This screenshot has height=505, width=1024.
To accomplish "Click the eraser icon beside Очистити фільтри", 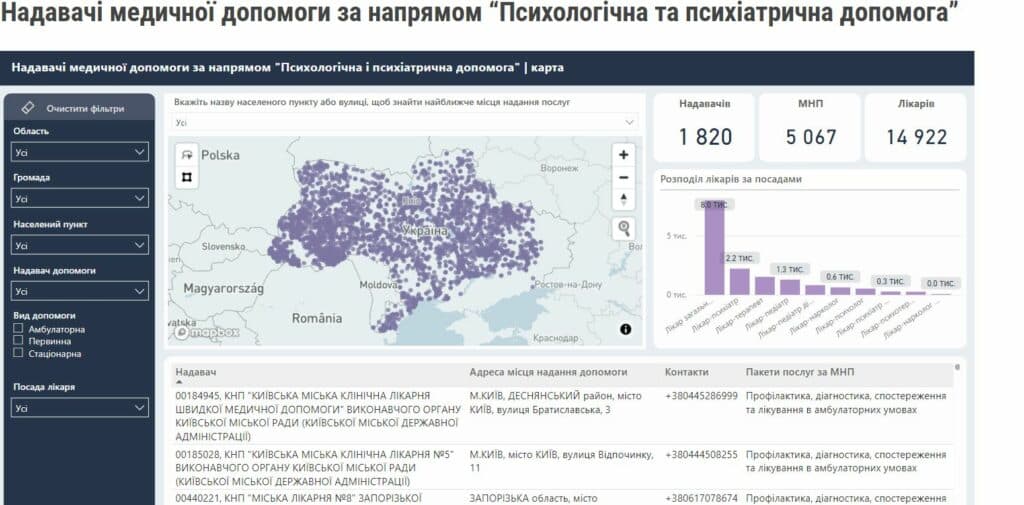I will pyautogui.click(x=28, y=108).
